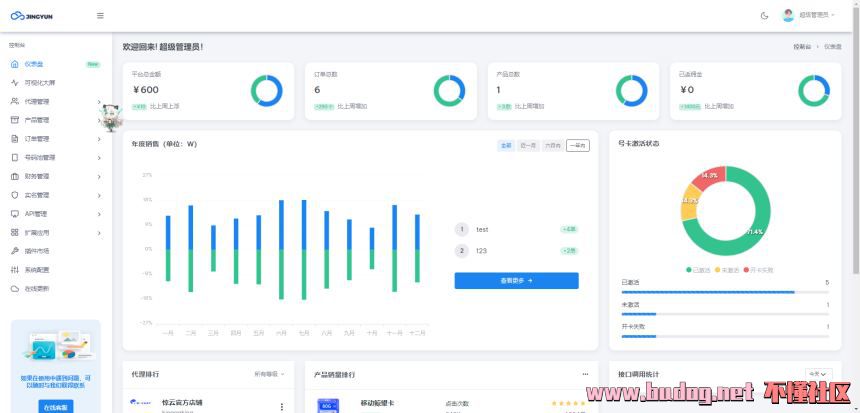Open 可视化大屏 from the sidebar
860x413 pixels.
coord(40,82)
